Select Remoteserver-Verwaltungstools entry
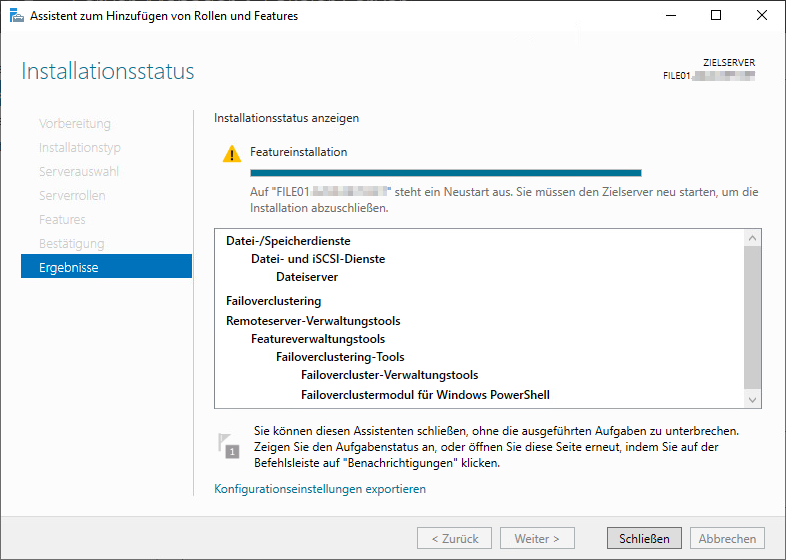Viewport: 786px width, 560px height. pos(313,321)
